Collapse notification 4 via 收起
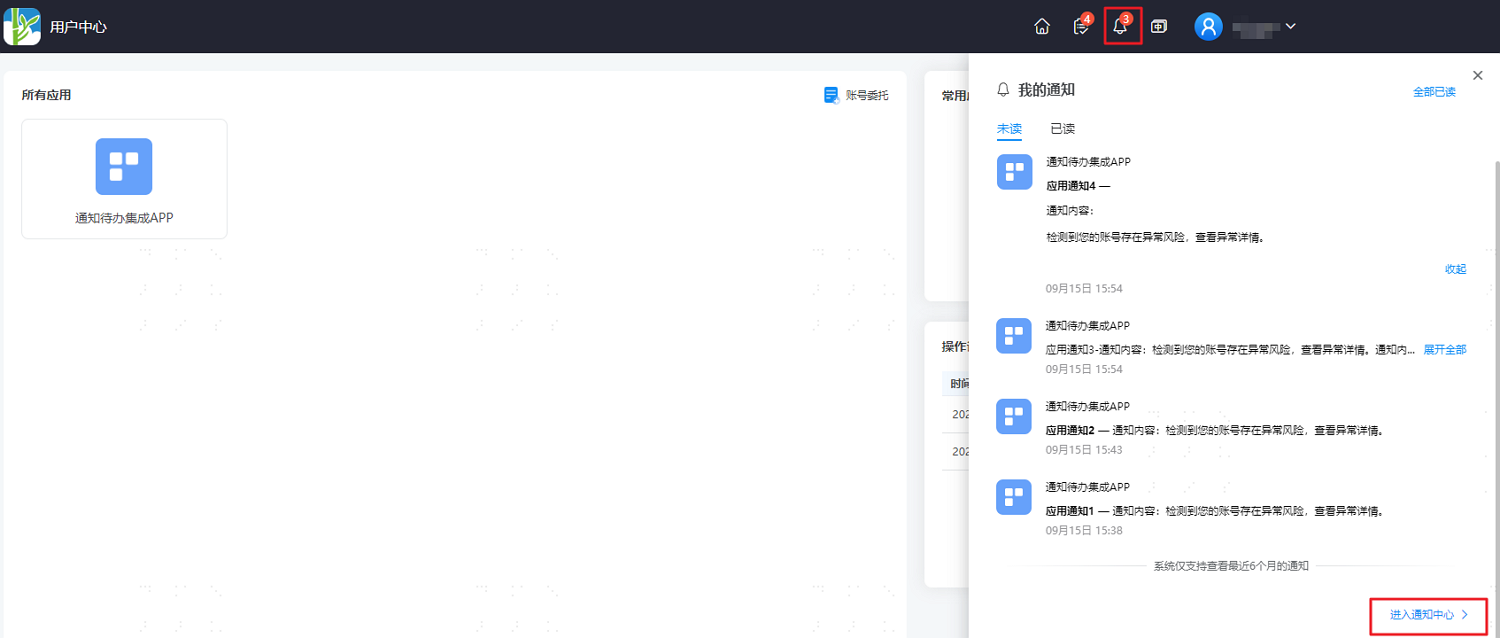This screenshot has width=1500, height=638. click(x=1455, y=269)
